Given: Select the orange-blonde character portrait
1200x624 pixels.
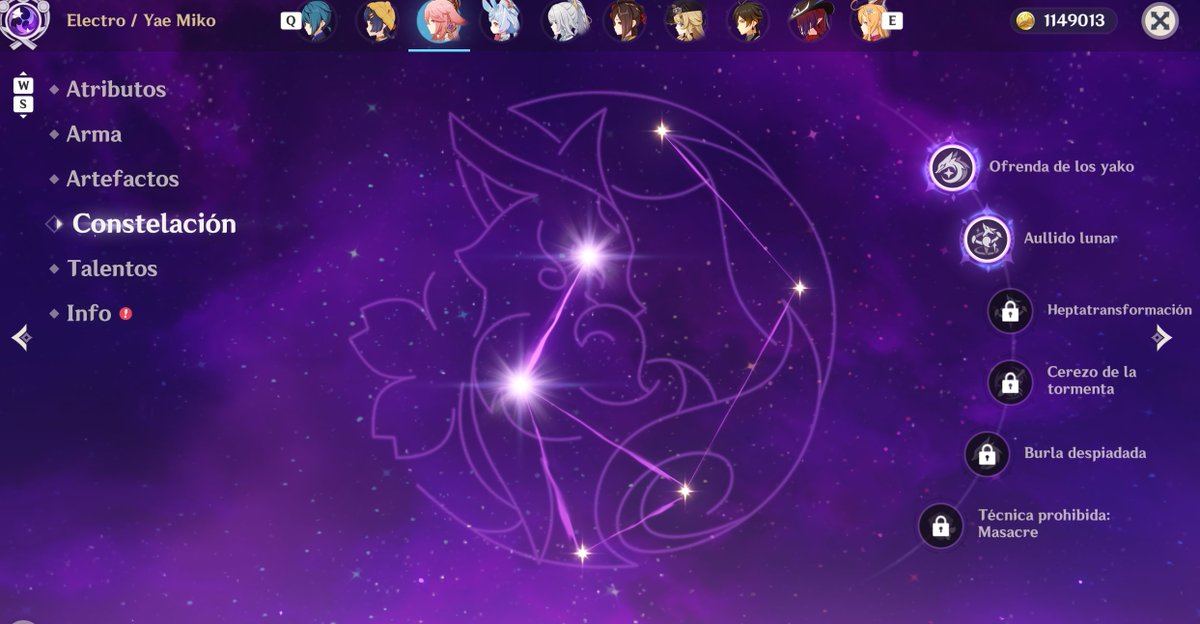Looking at the screenshot, I should click(x=869, y=21).
